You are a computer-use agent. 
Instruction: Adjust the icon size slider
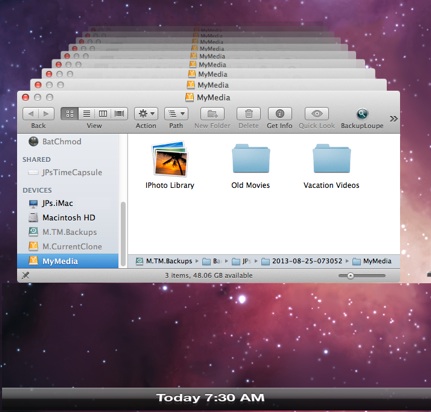point(362,276)
